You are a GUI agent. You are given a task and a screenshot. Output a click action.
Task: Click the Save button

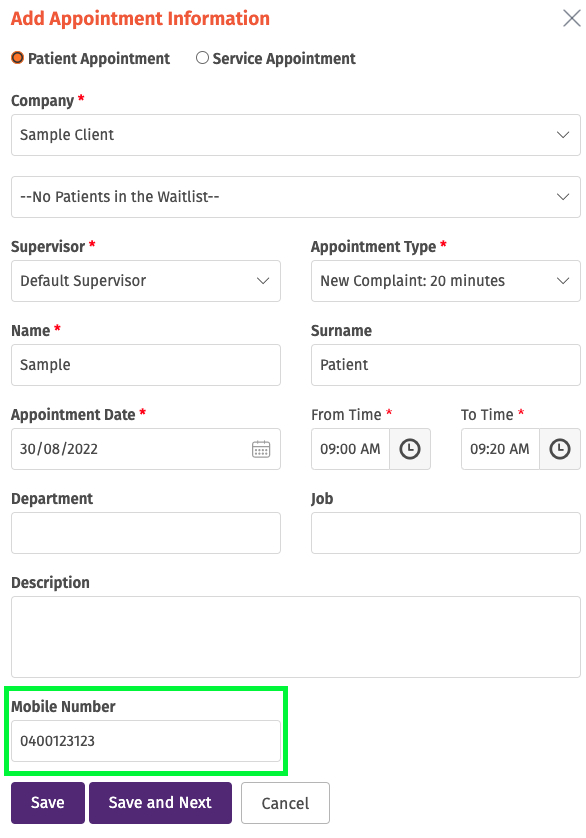click(x=48, y=803)
